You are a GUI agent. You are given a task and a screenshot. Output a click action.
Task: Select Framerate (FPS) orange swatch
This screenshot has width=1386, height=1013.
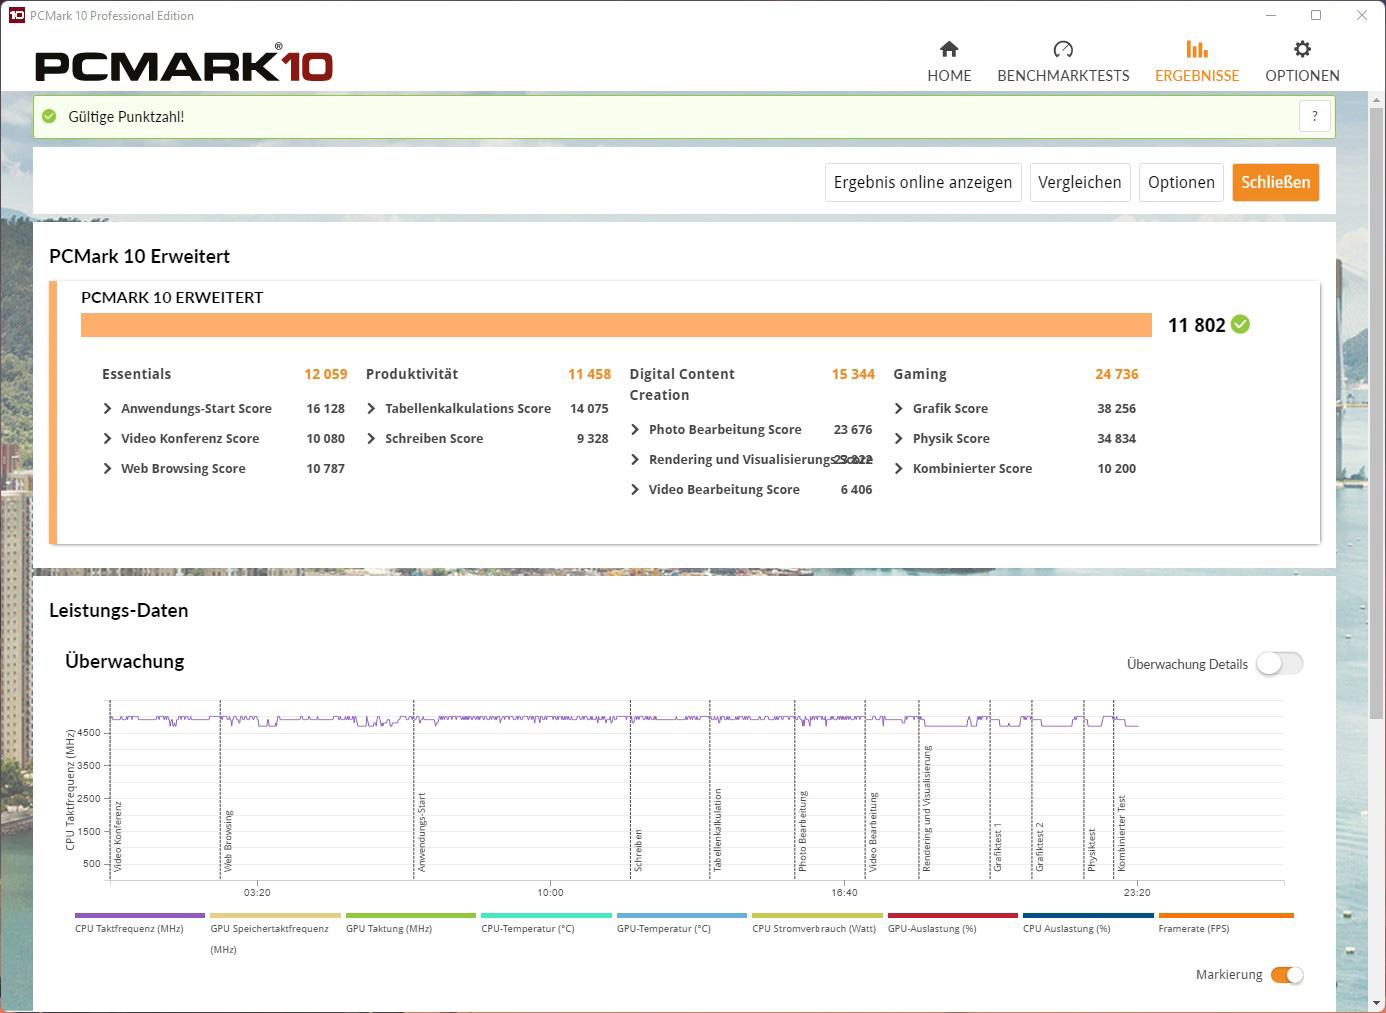(x=1226, y=915)
